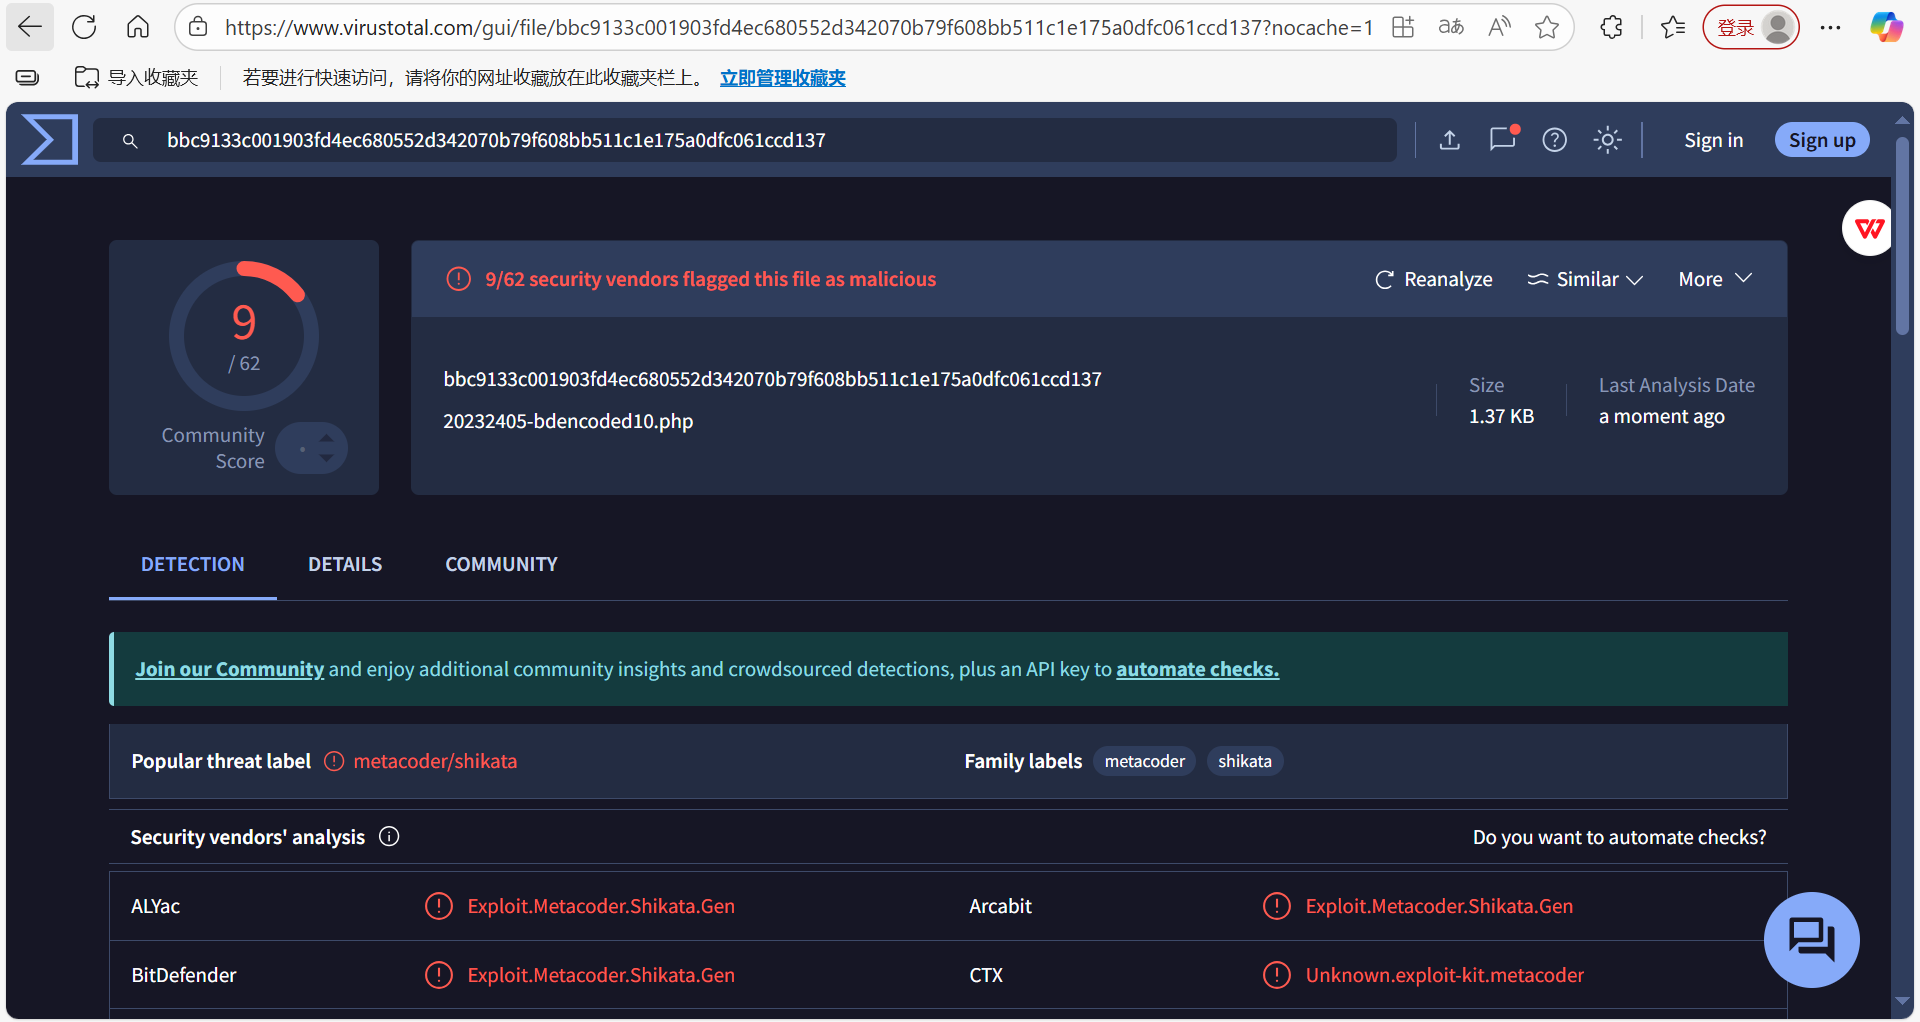
Task: Click the a moment ago analysis date
Action: (x=1661, y=416)
